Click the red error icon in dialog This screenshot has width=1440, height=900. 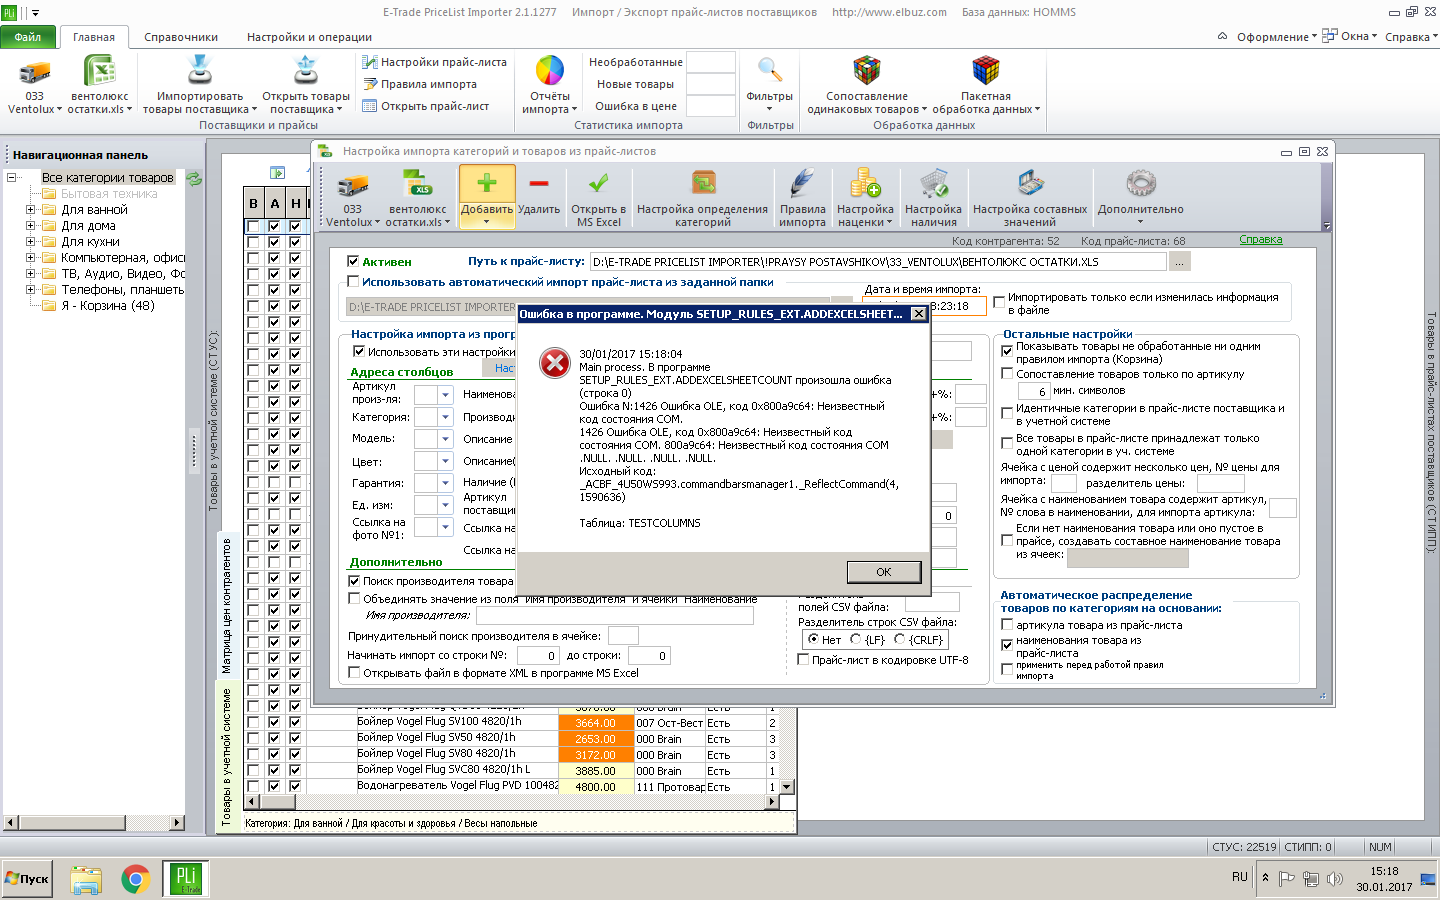pos(554,362)
